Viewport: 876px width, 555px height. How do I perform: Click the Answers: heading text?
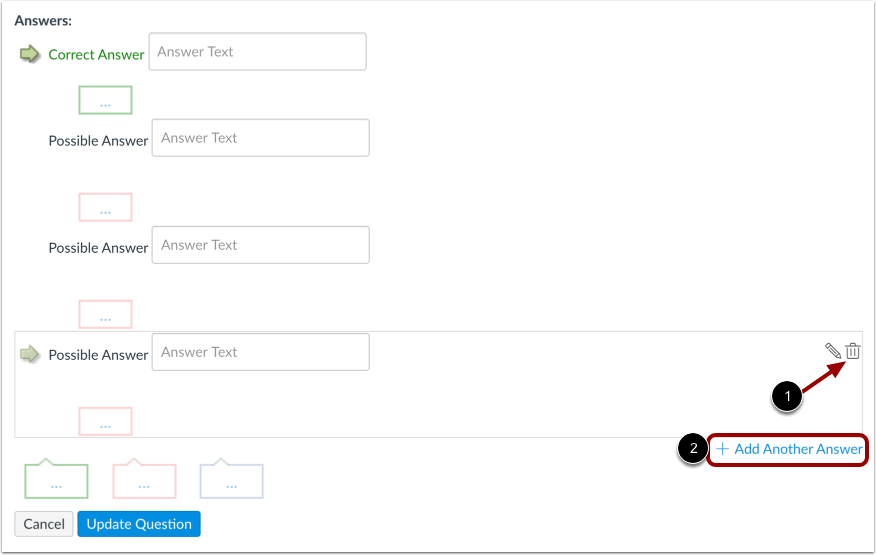[43, 21]
